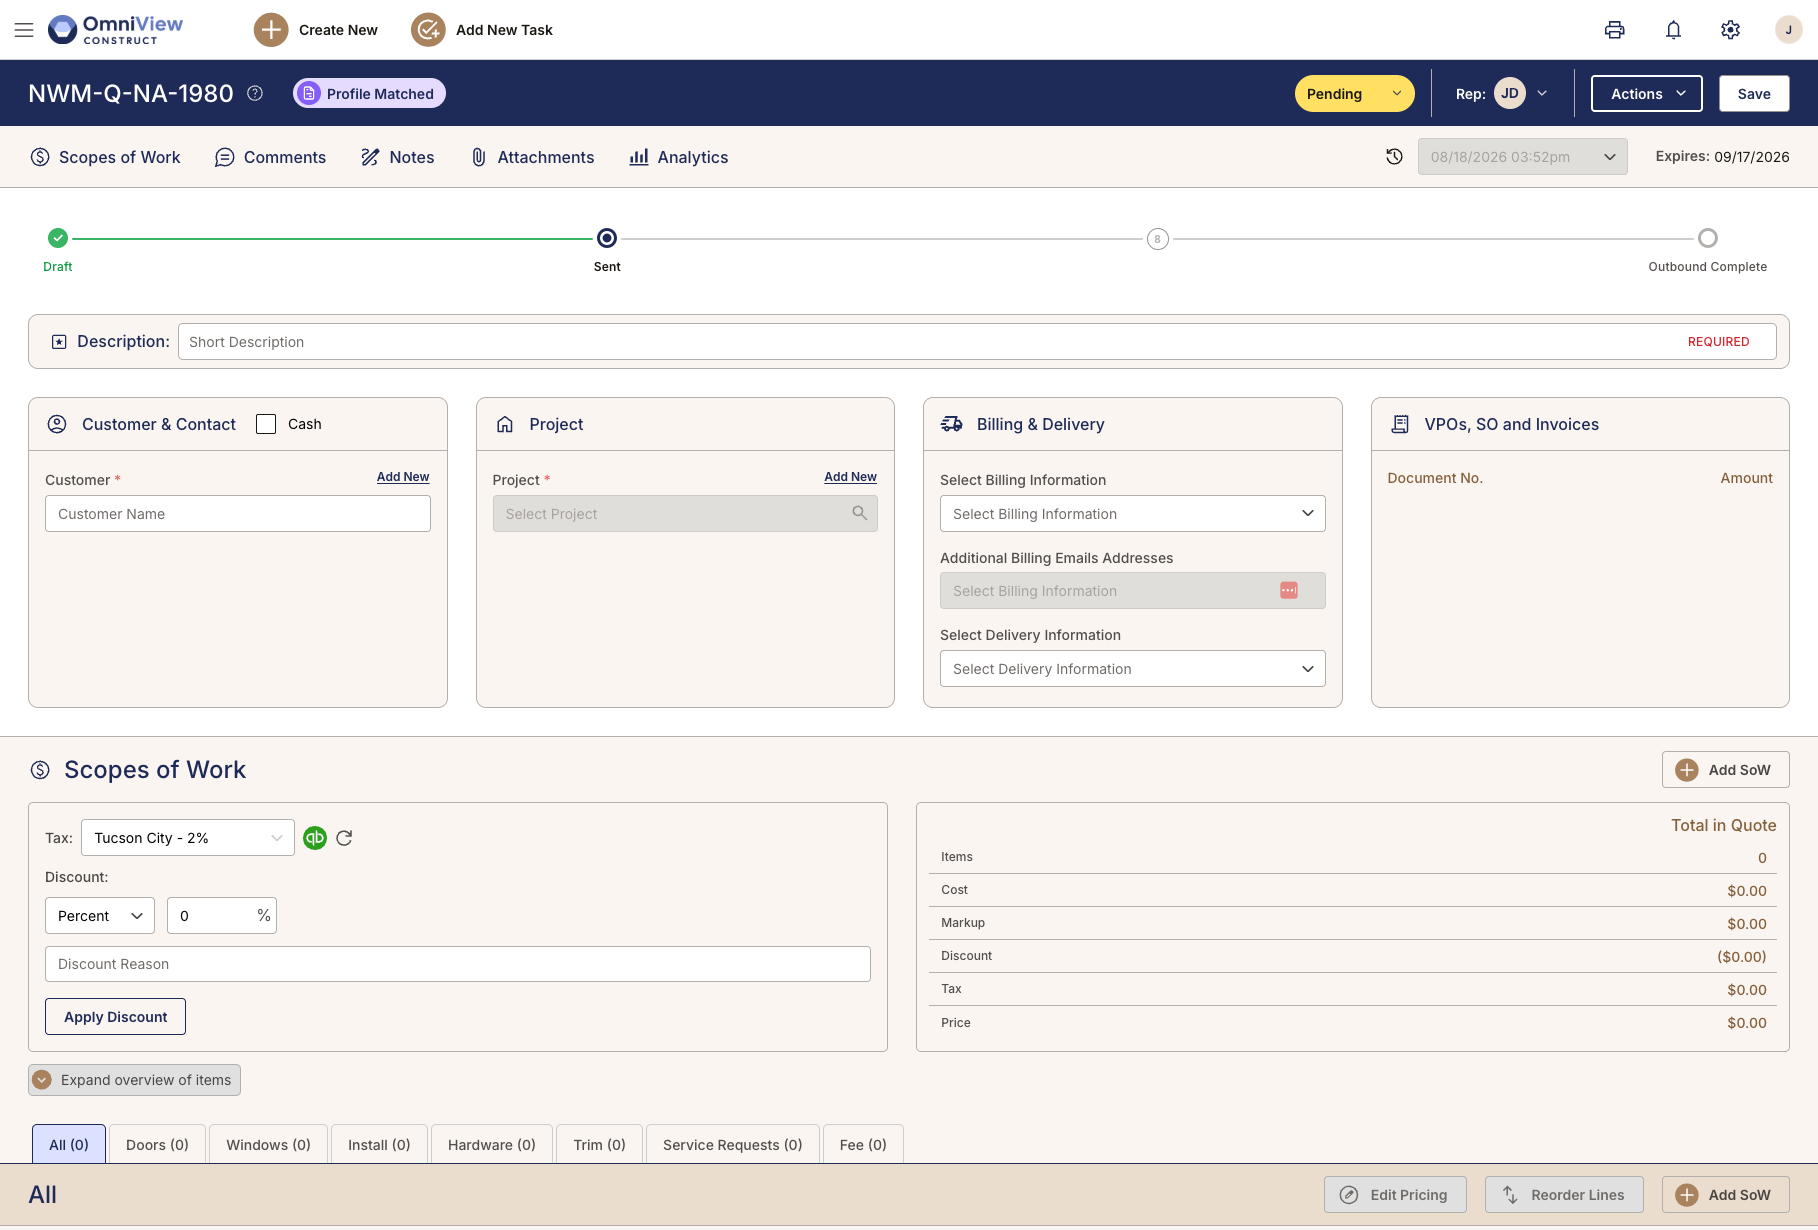Select the Service Requests (0) tab
The image size is (1818, 1230).
click(732, 1145)
